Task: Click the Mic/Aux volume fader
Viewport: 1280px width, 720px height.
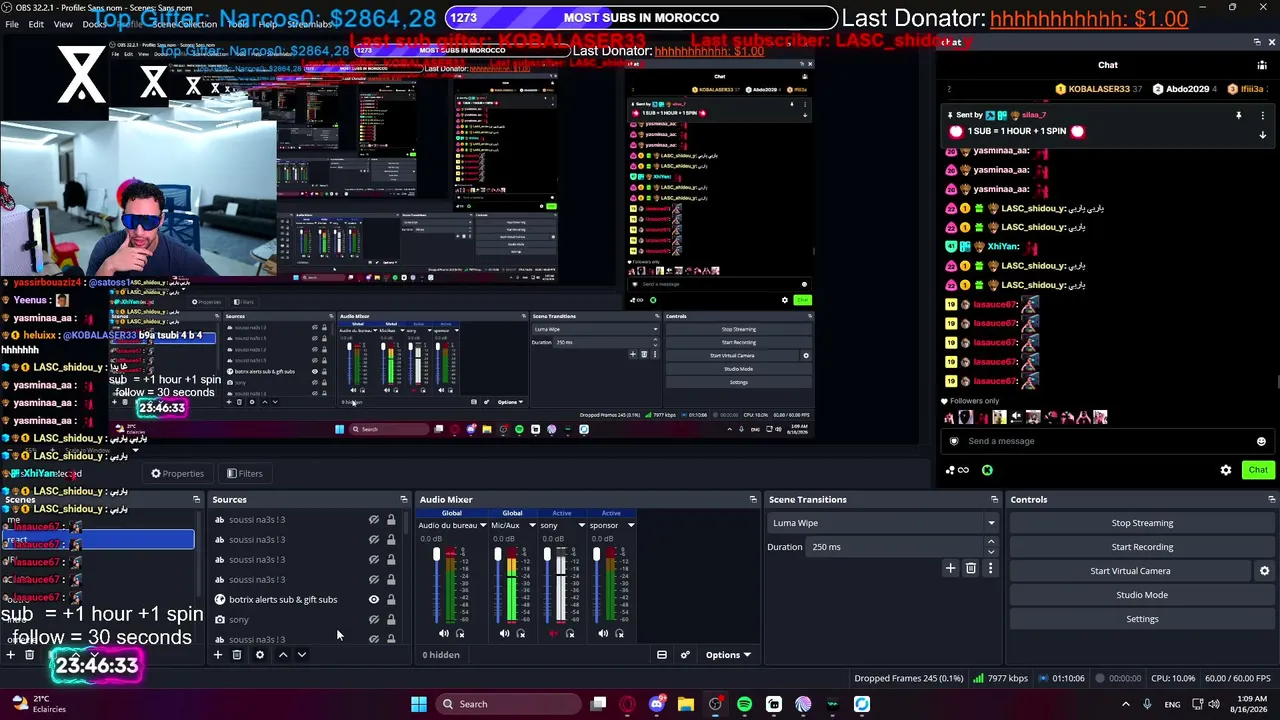Action: [x=497, y=555]
